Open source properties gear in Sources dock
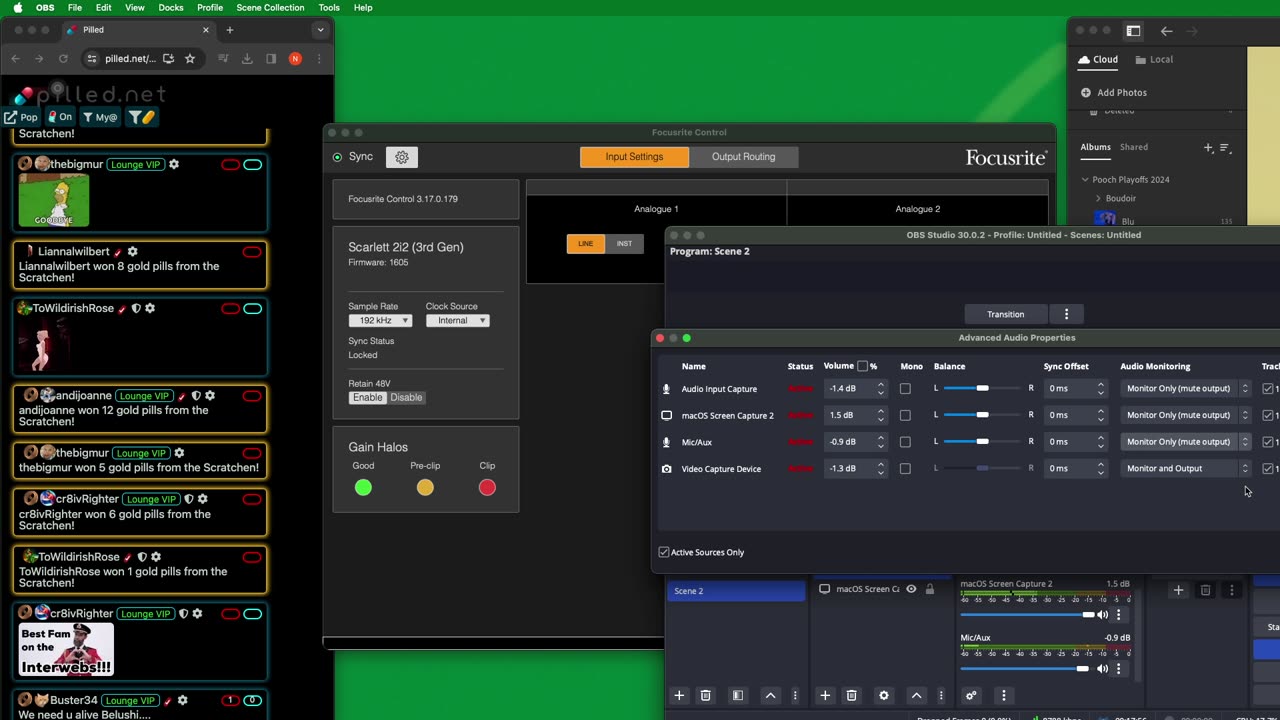 coord(883,695)
